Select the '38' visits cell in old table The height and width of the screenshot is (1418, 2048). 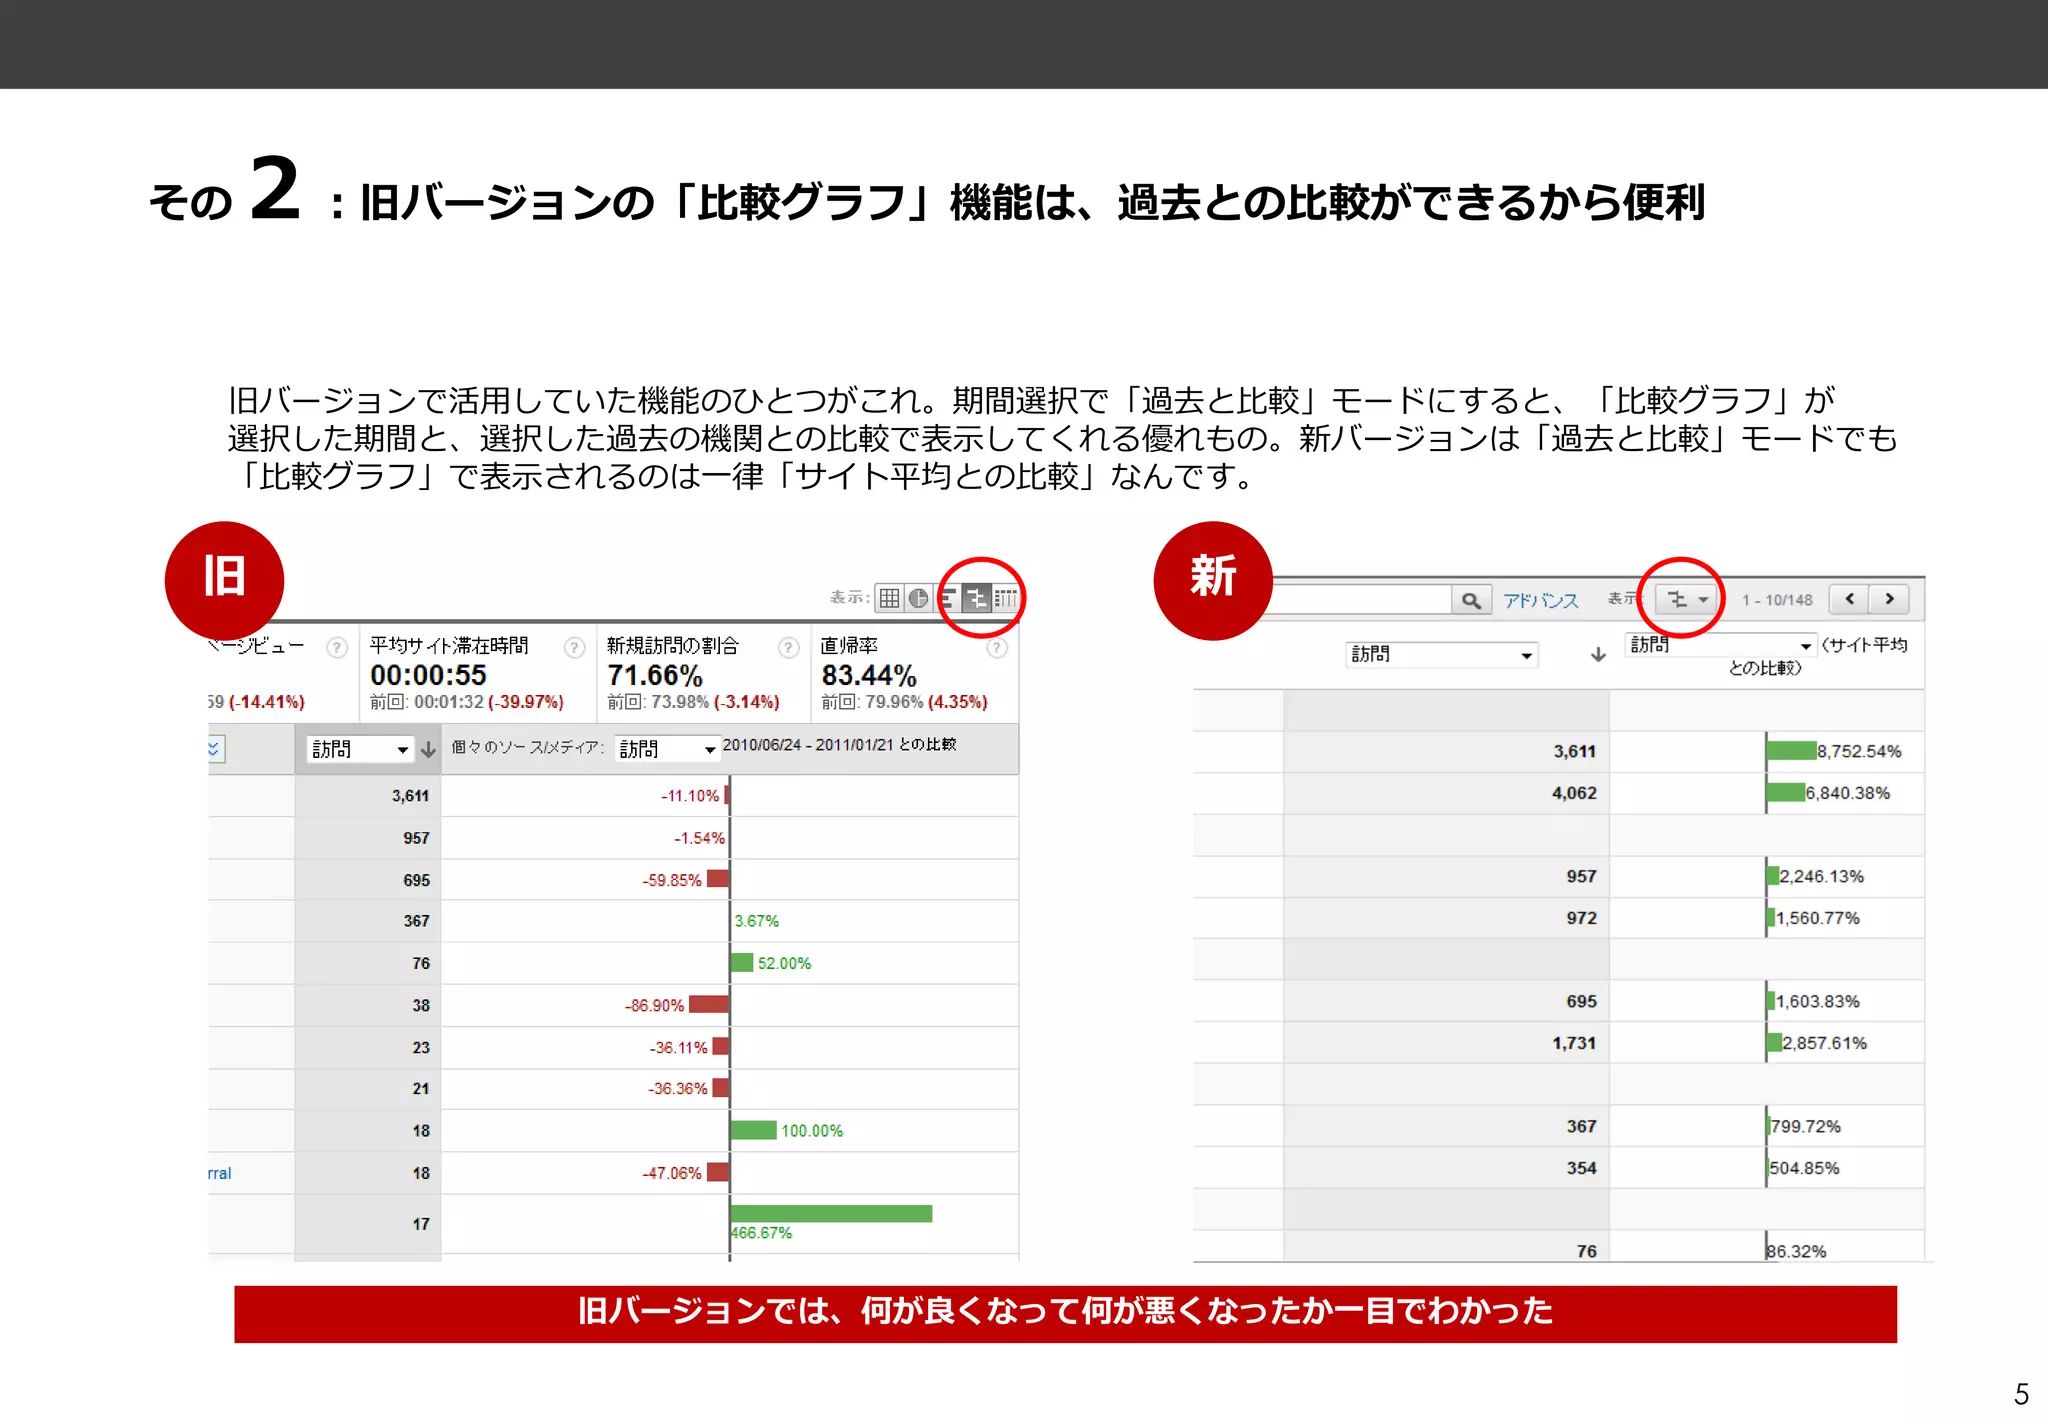pyautogui.click(x=421, y=1005)
